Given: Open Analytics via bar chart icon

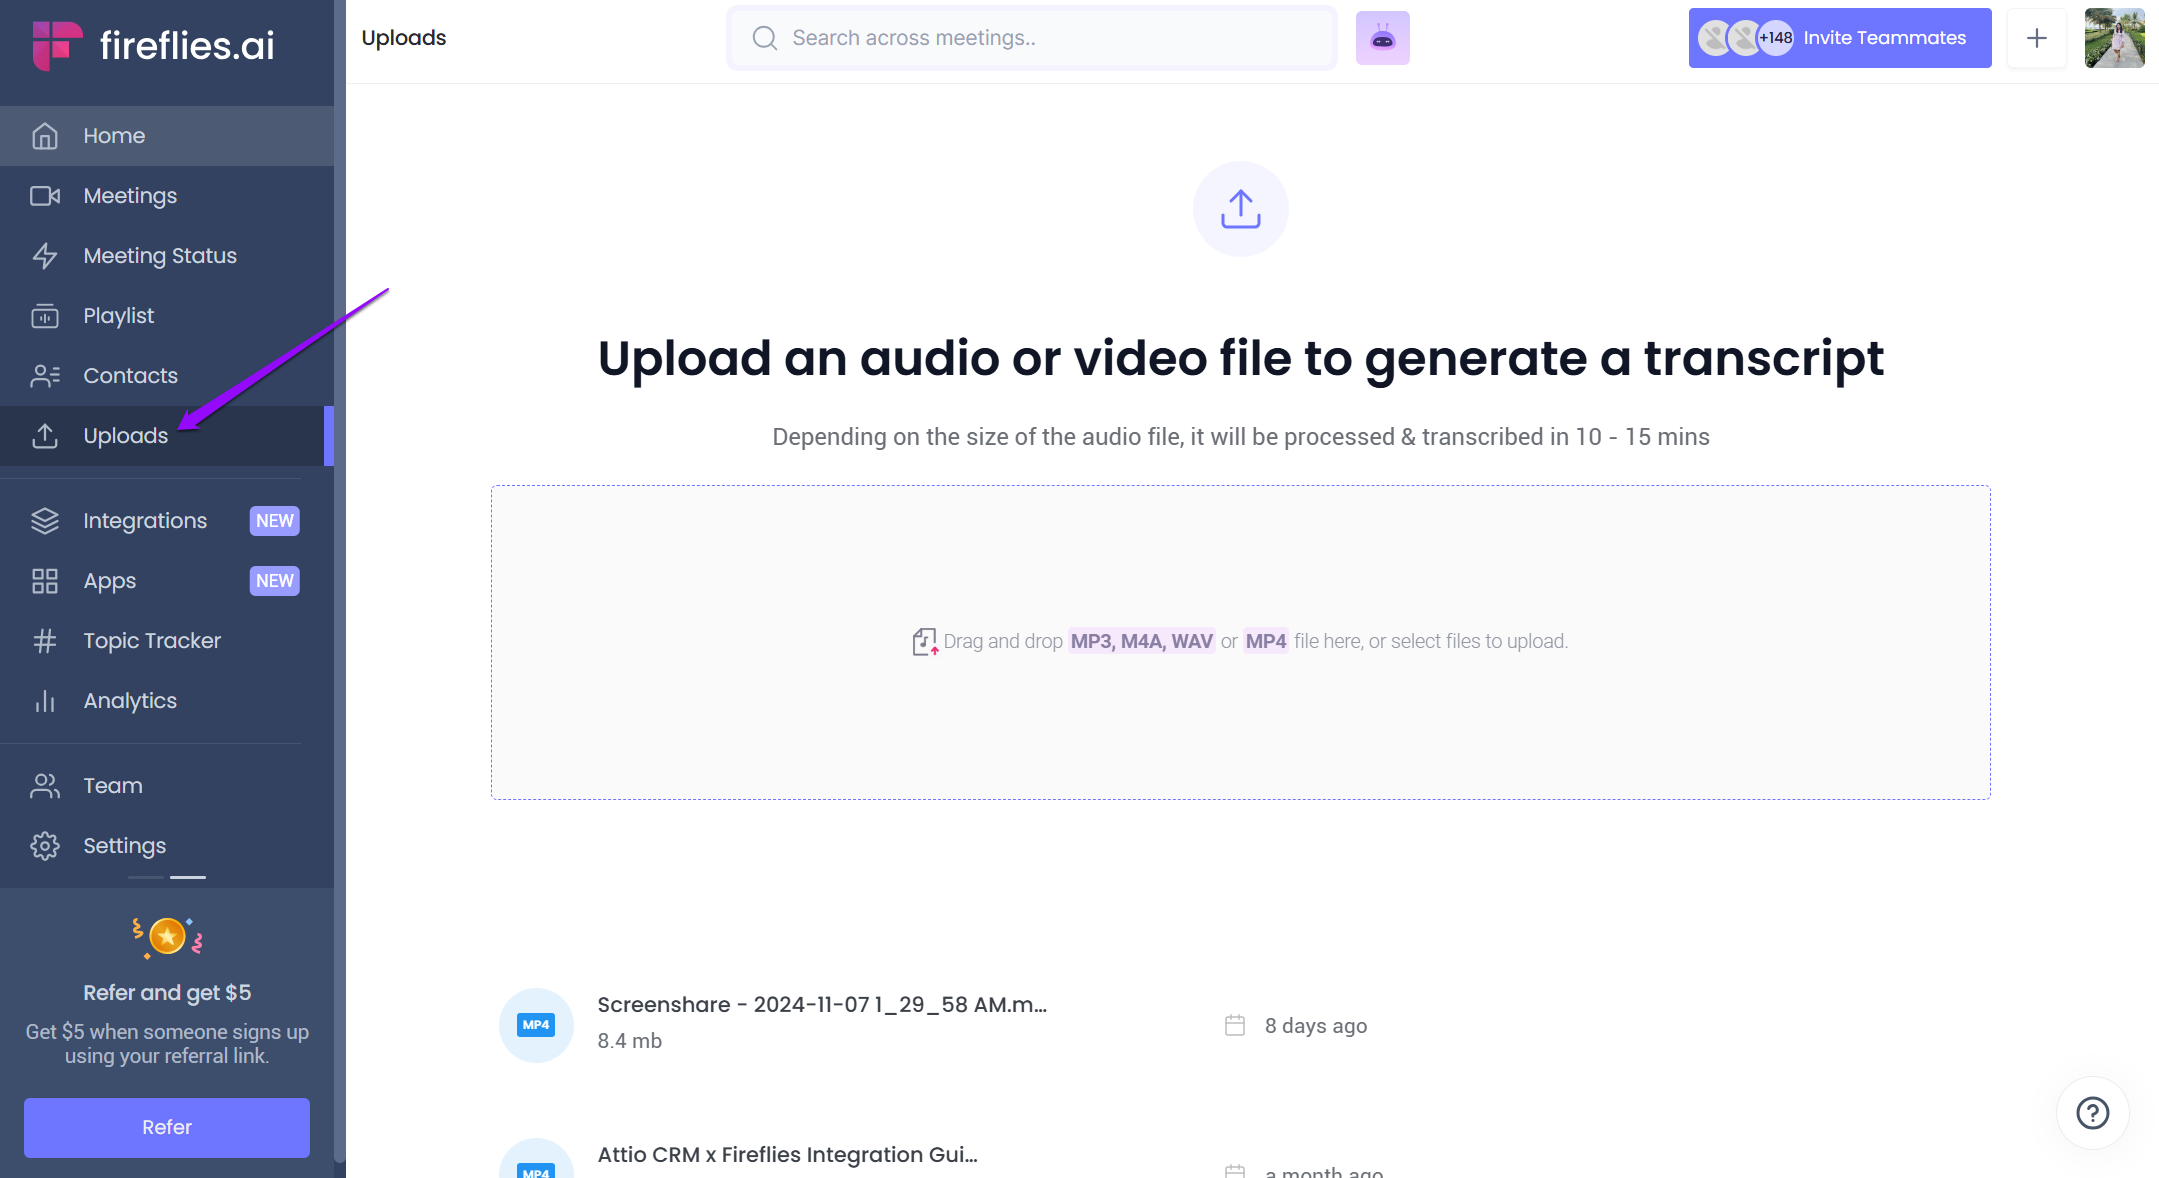Looking at the screenshot, I should (x=45, y=700).
